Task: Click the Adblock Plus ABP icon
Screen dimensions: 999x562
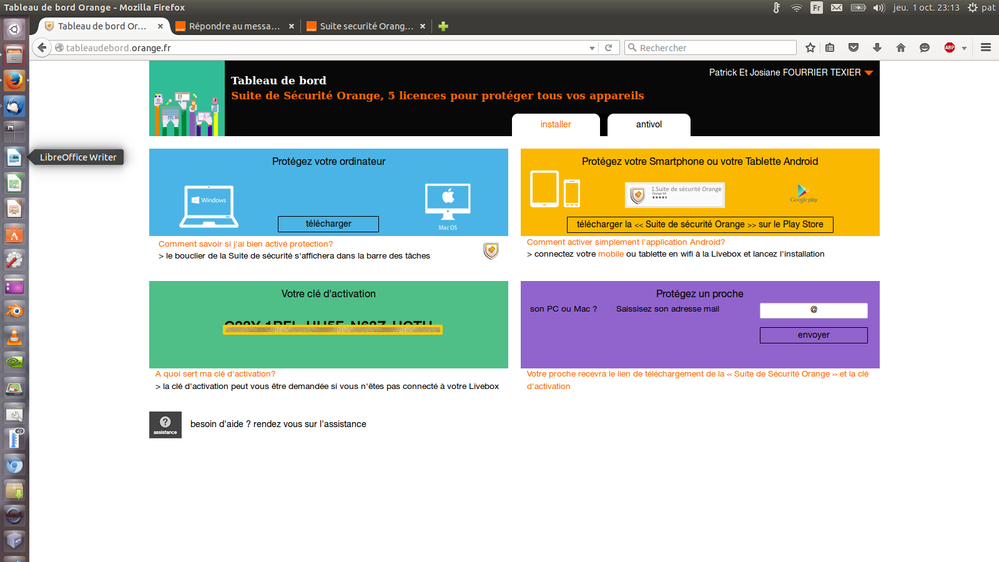Action: tap(949, 48)
